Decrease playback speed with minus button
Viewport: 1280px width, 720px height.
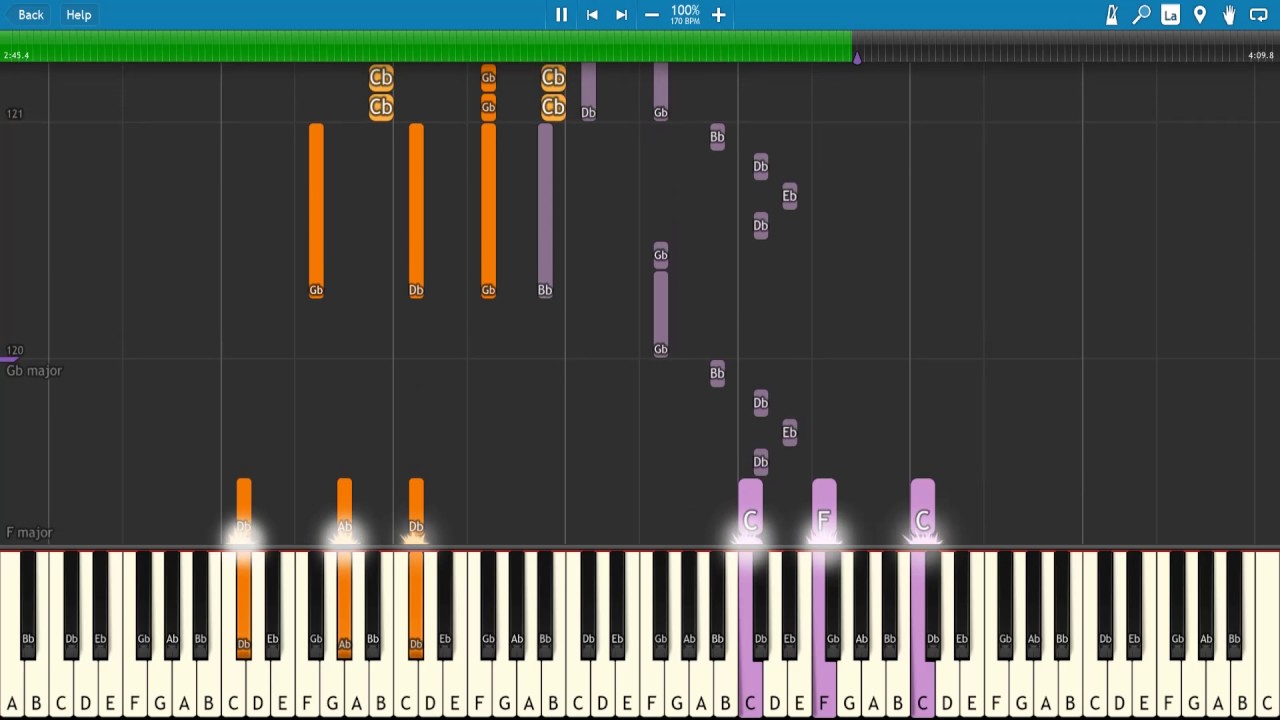coord(652,15)
